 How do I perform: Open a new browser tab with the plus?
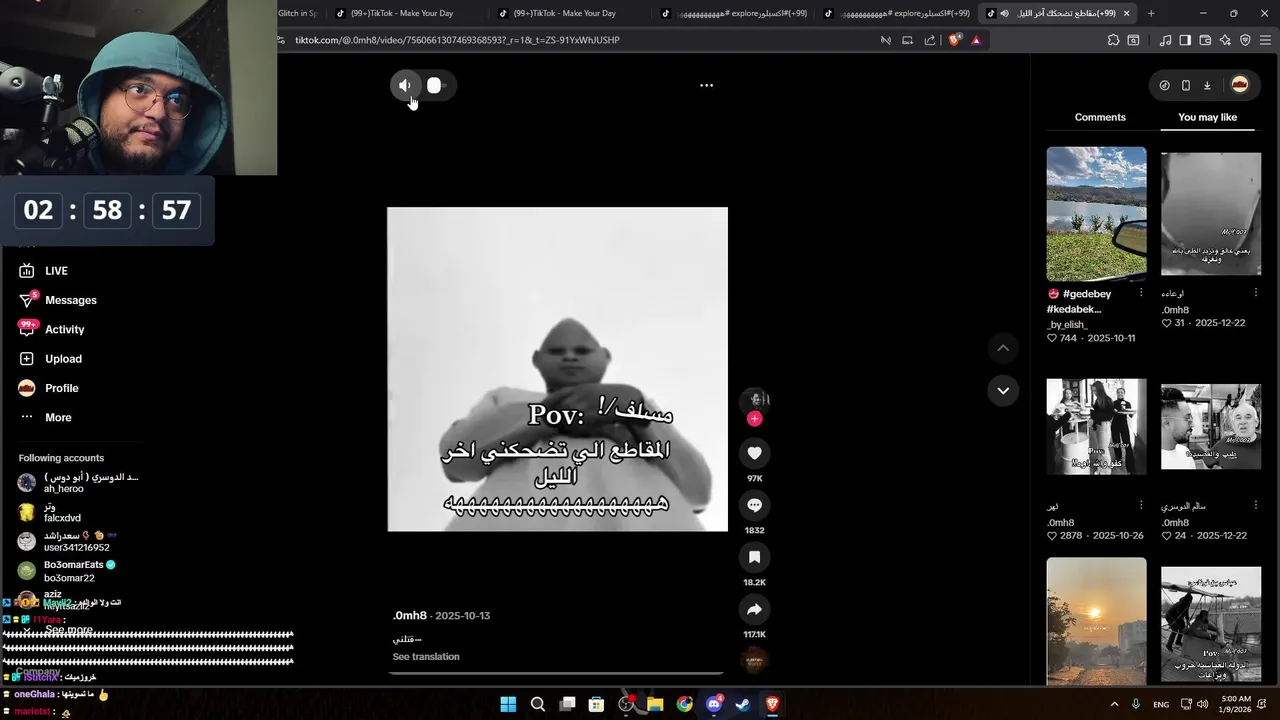[1151, 13]
